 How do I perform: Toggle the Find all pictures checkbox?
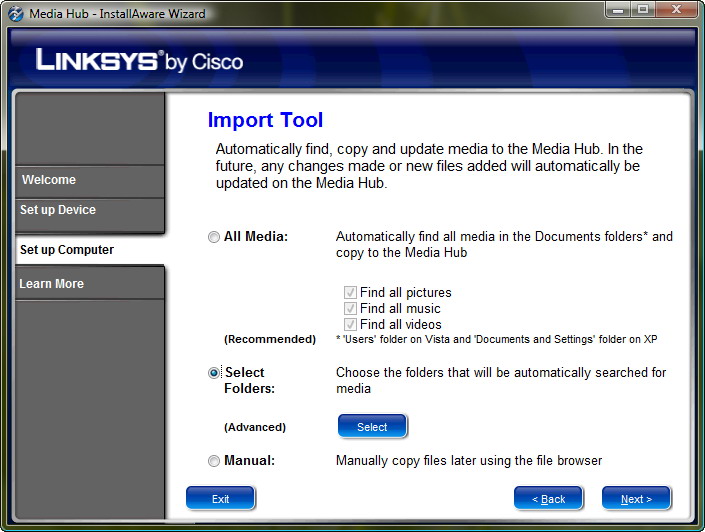point(350,293)
